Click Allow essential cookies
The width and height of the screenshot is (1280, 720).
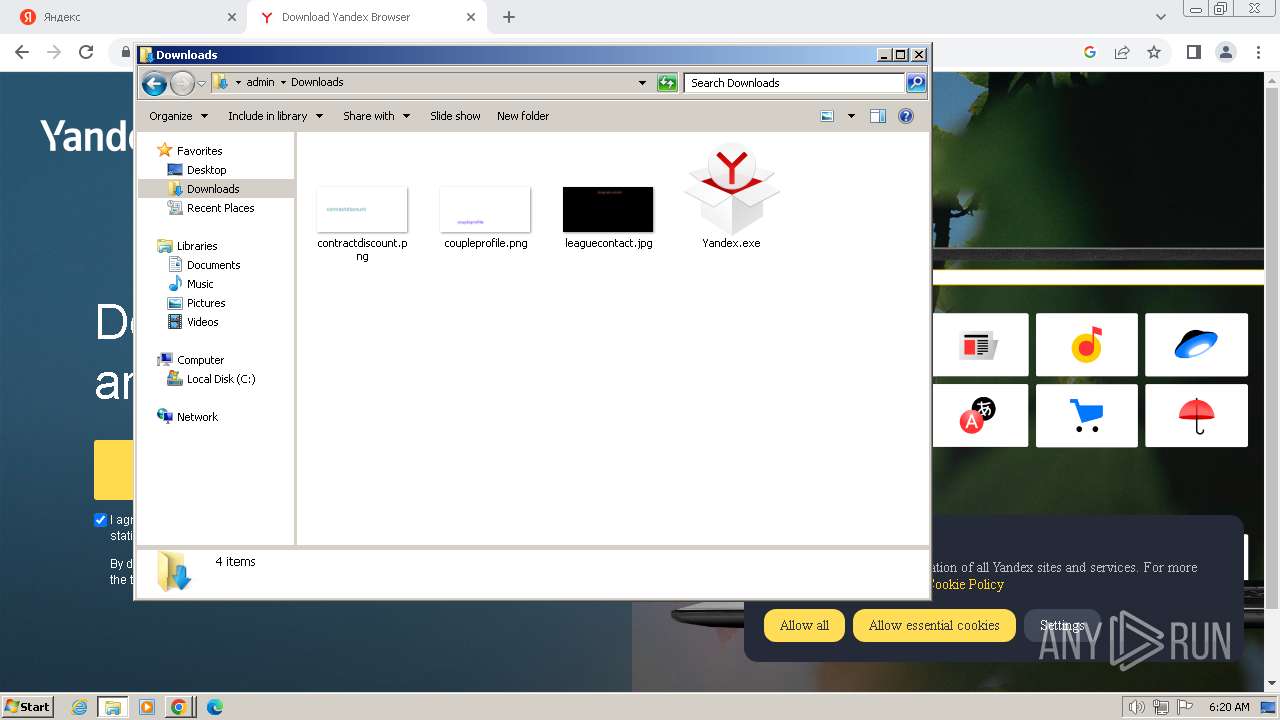pyautogui.click(x=934, y=625)
